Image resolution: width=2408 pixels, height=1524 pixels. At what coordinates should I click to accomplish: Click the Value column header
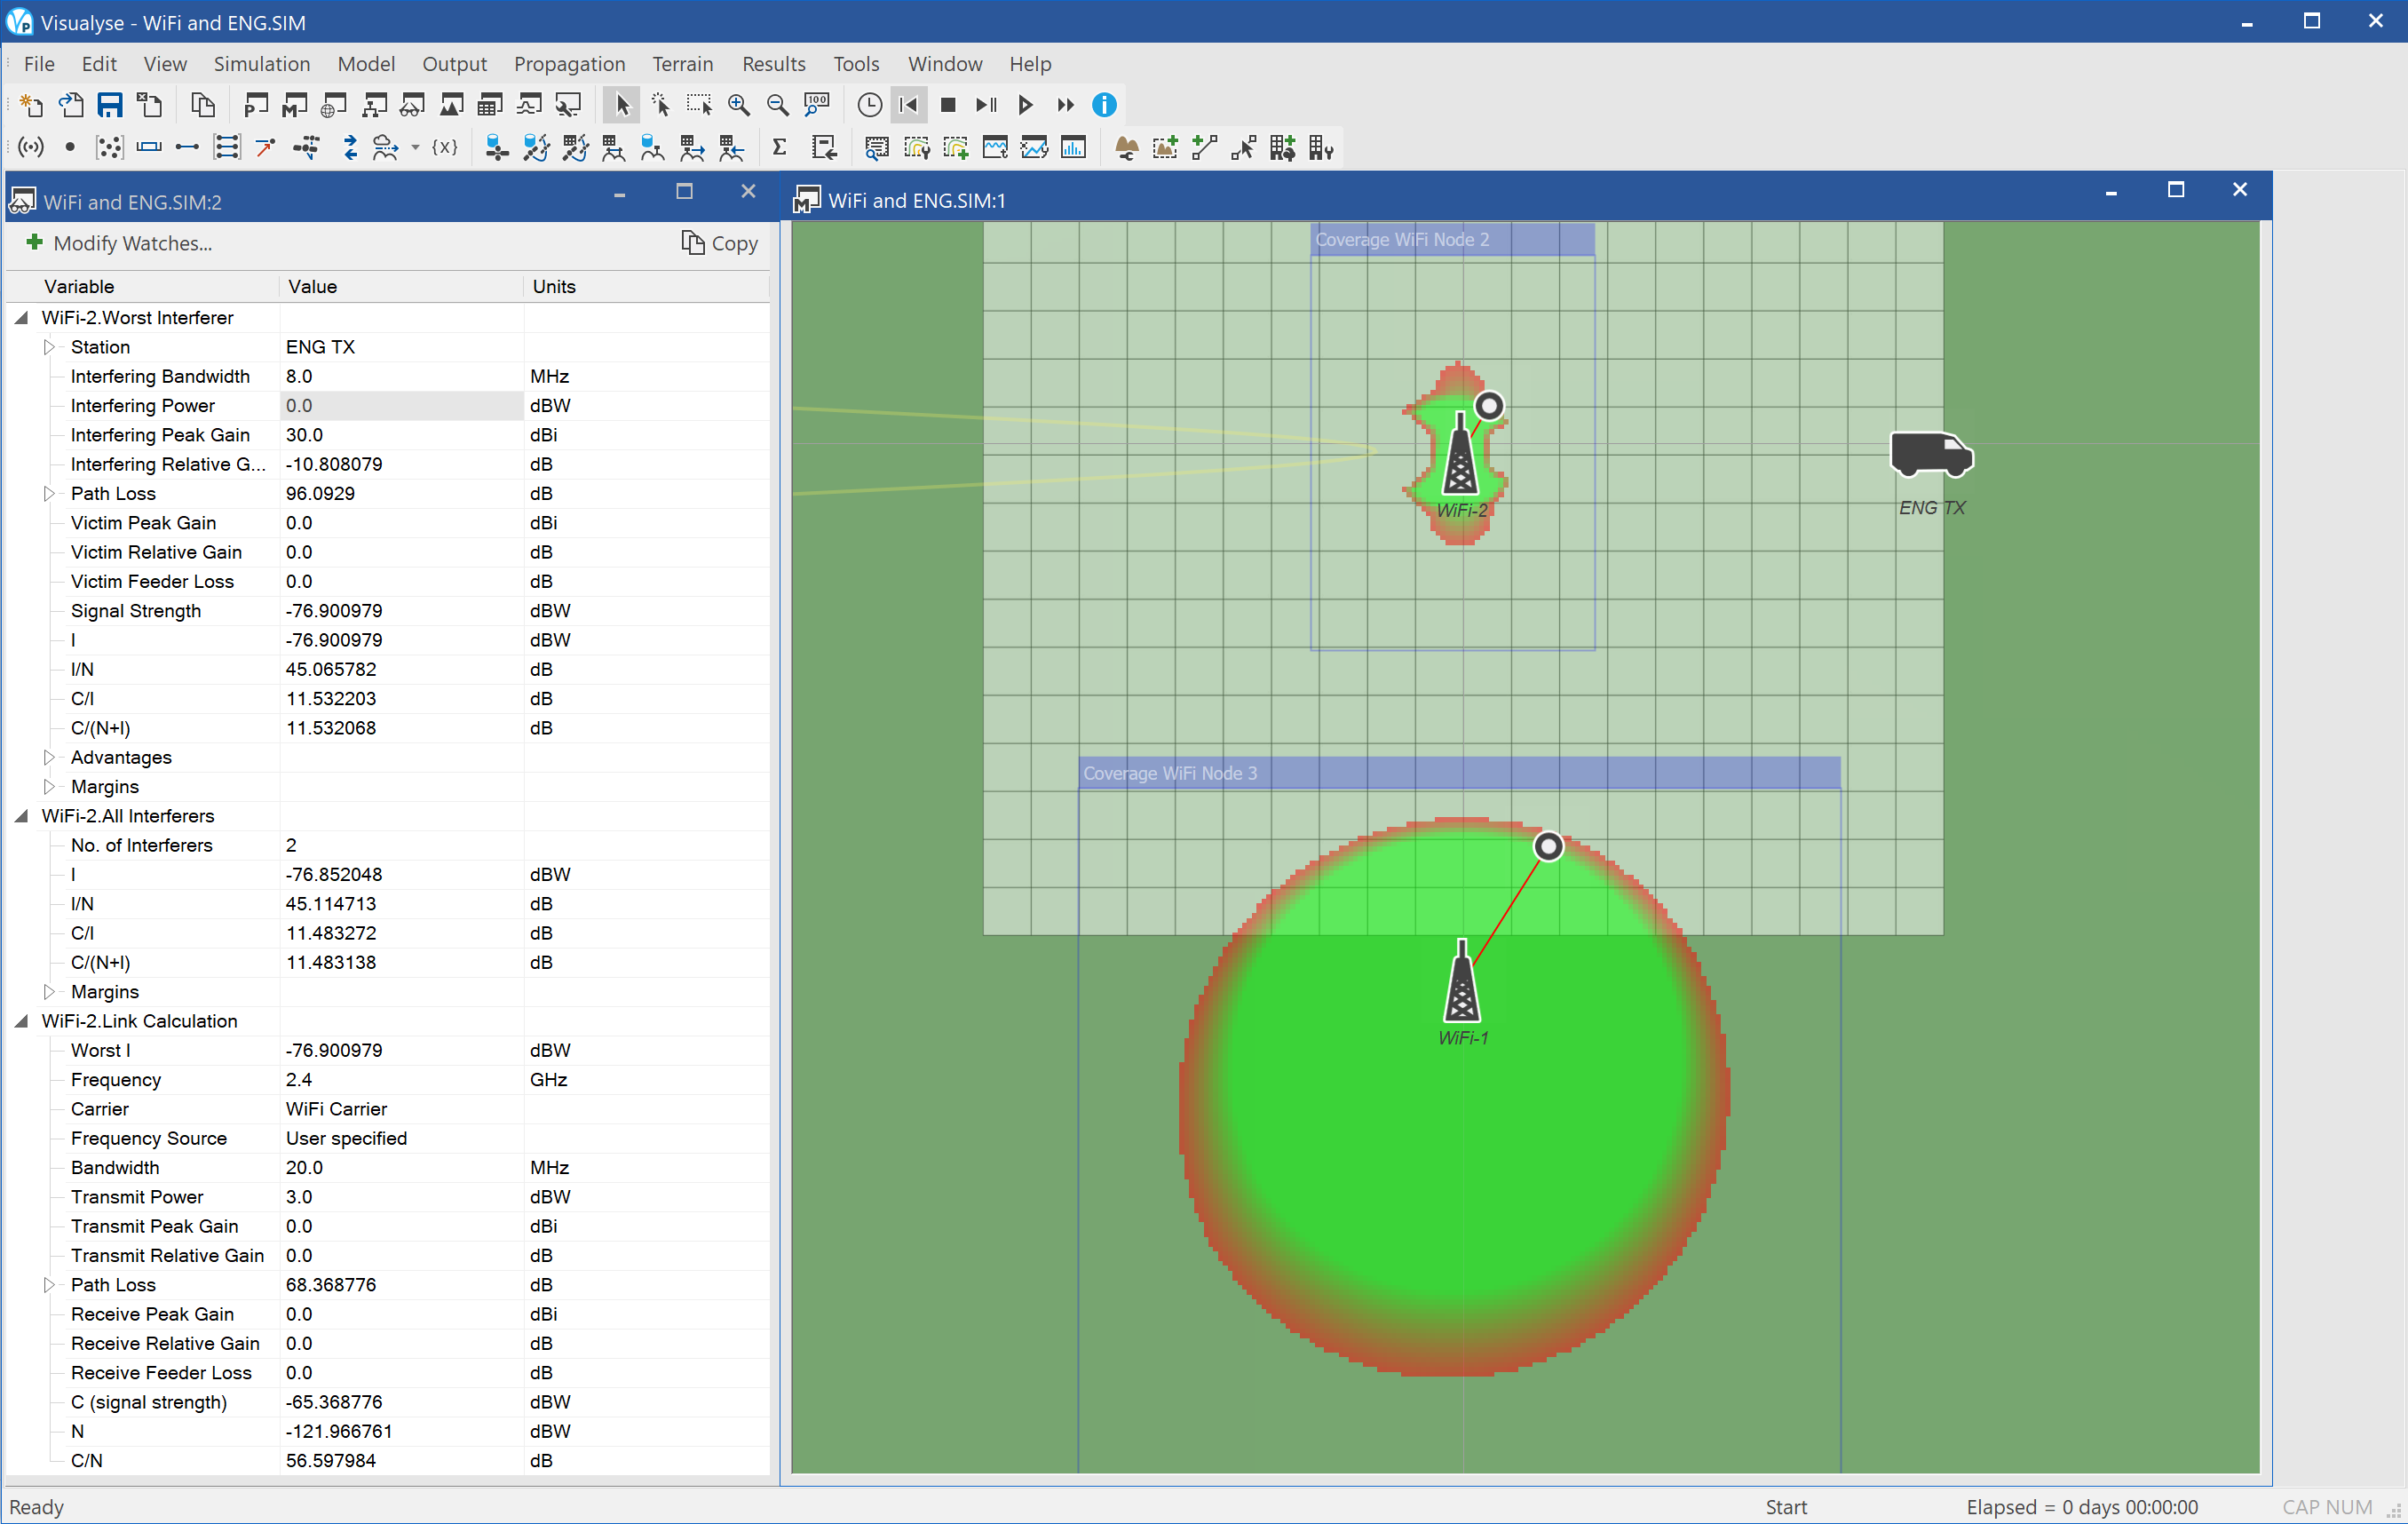point(402,287)
